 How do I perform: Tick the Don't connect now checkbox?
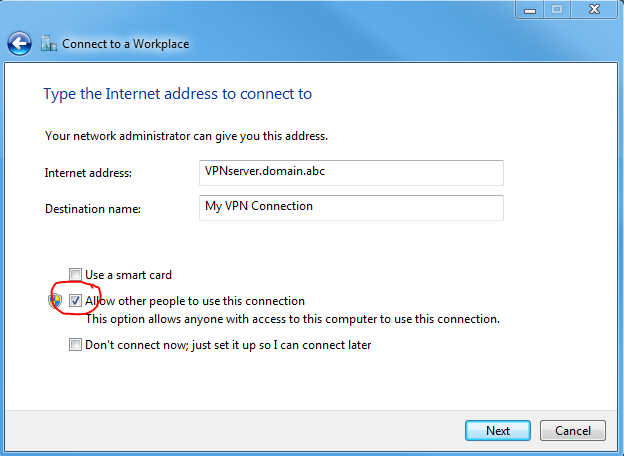point(76,345)
